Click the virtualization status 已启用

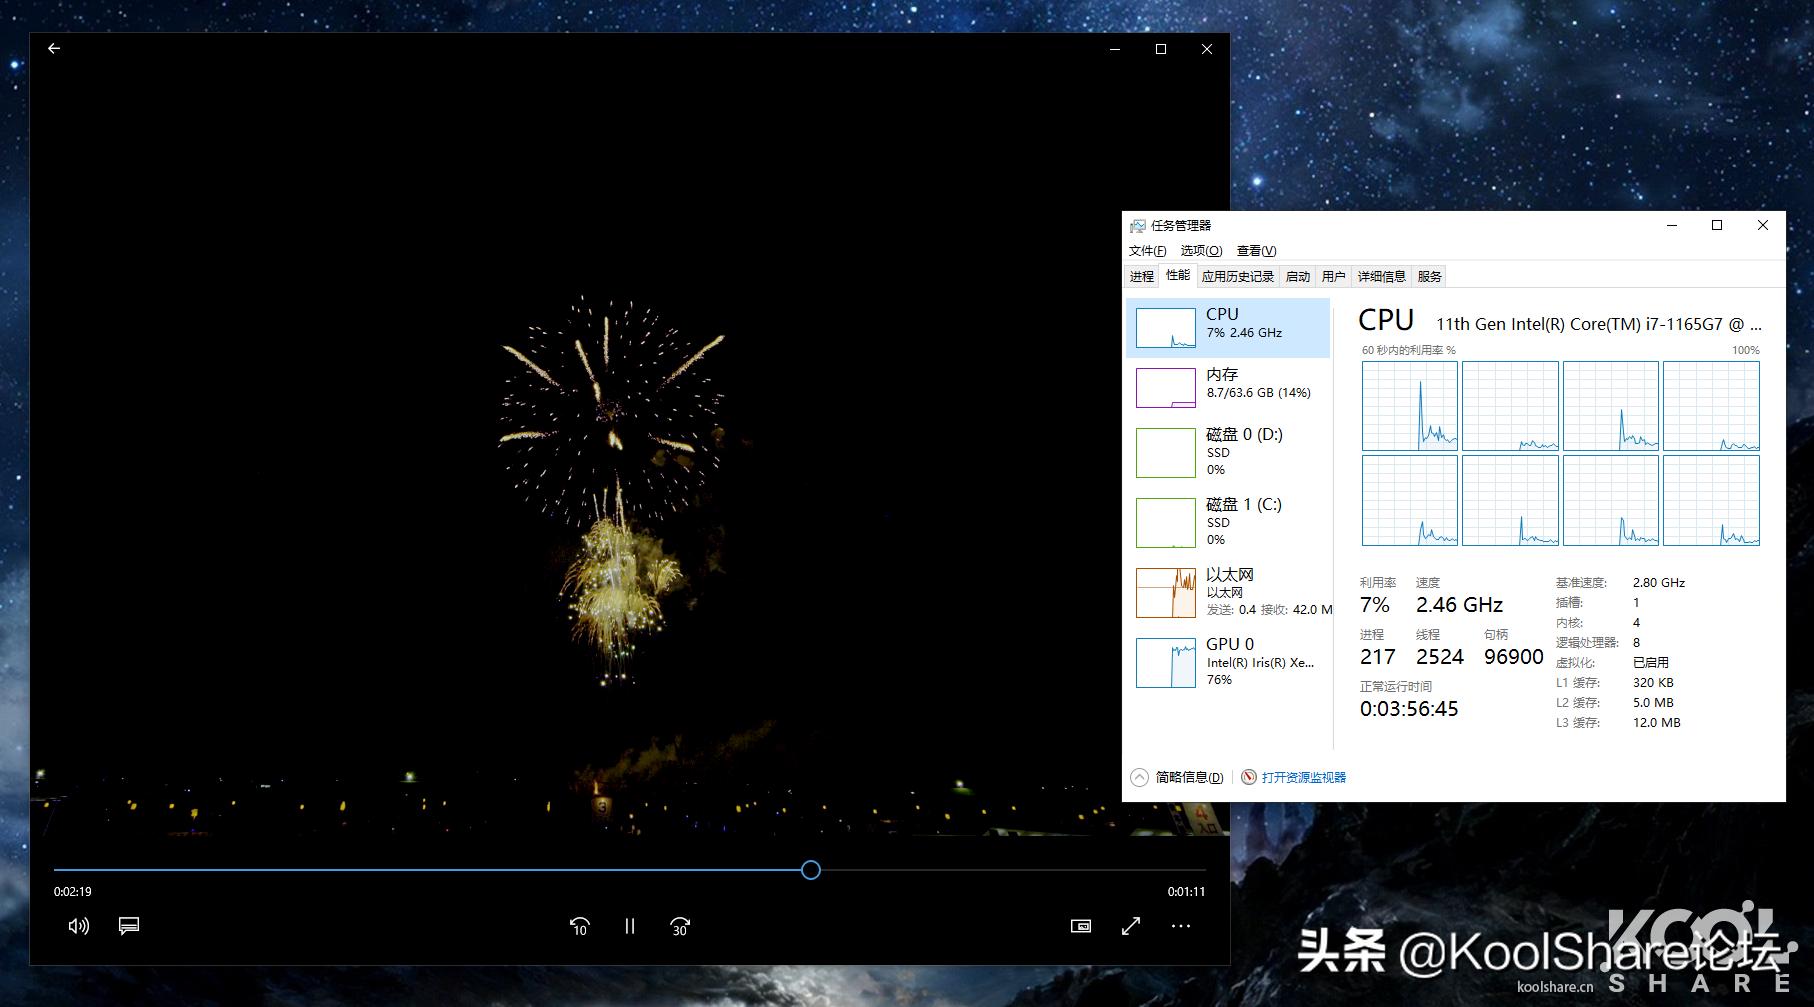click(1651, 663)
